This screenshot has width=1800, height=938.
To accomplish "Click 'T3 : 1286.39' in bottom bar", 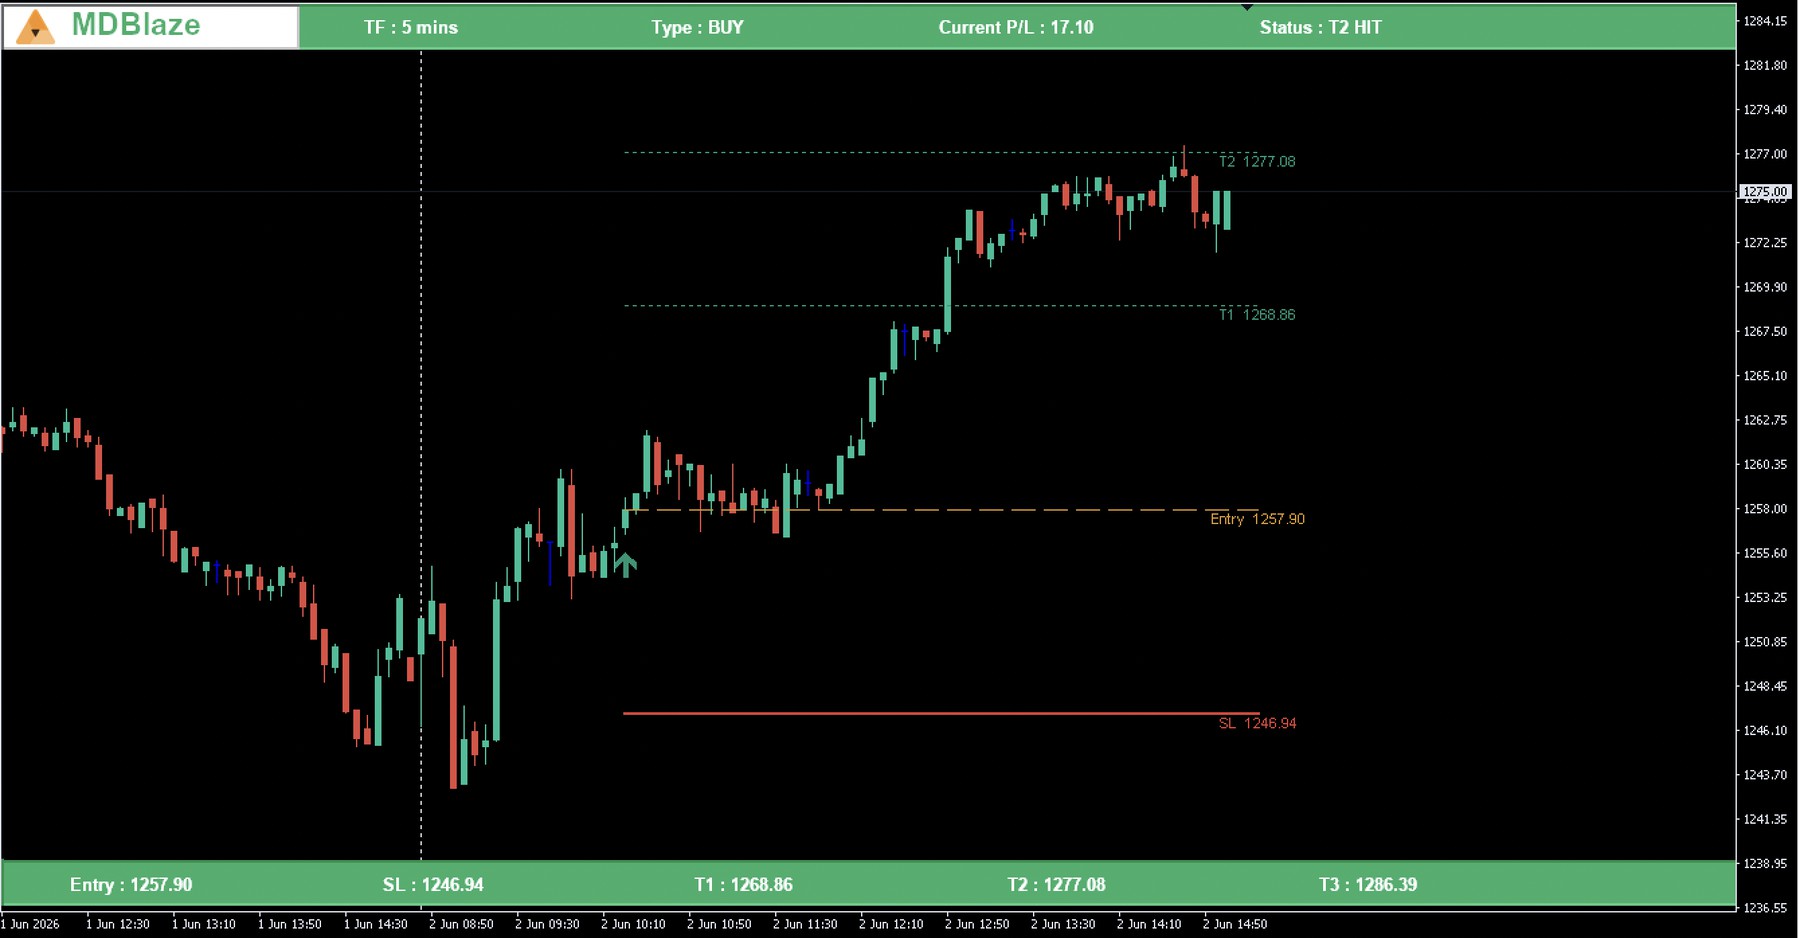I will click(1368, 884).
